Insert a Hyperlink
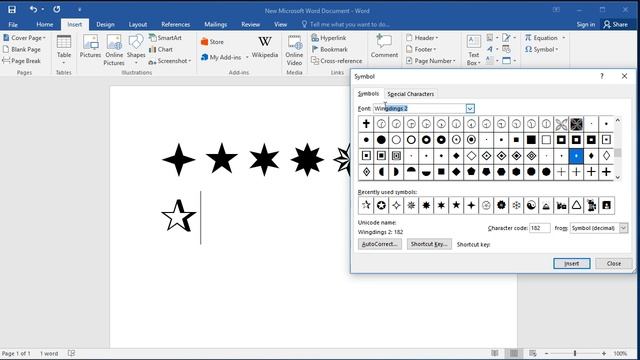 click(329, 38)
